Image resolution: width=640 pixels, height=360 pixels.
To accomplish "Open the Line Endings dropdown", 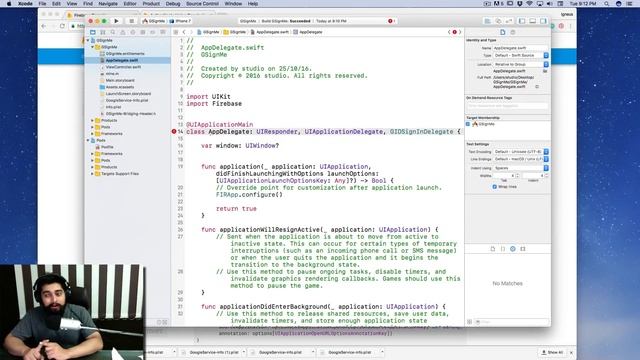I will coord(521,159).
